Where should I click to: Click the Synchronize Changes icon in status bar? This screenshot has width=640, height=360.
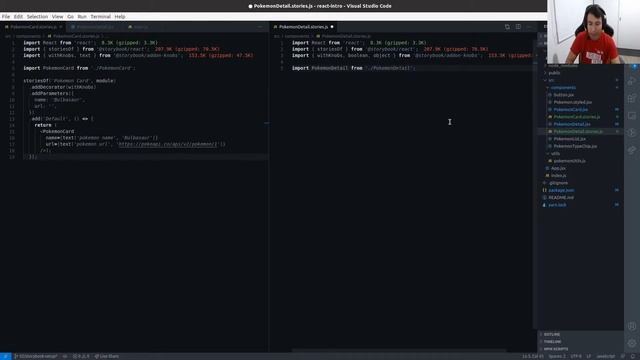[x=64, y=356]
